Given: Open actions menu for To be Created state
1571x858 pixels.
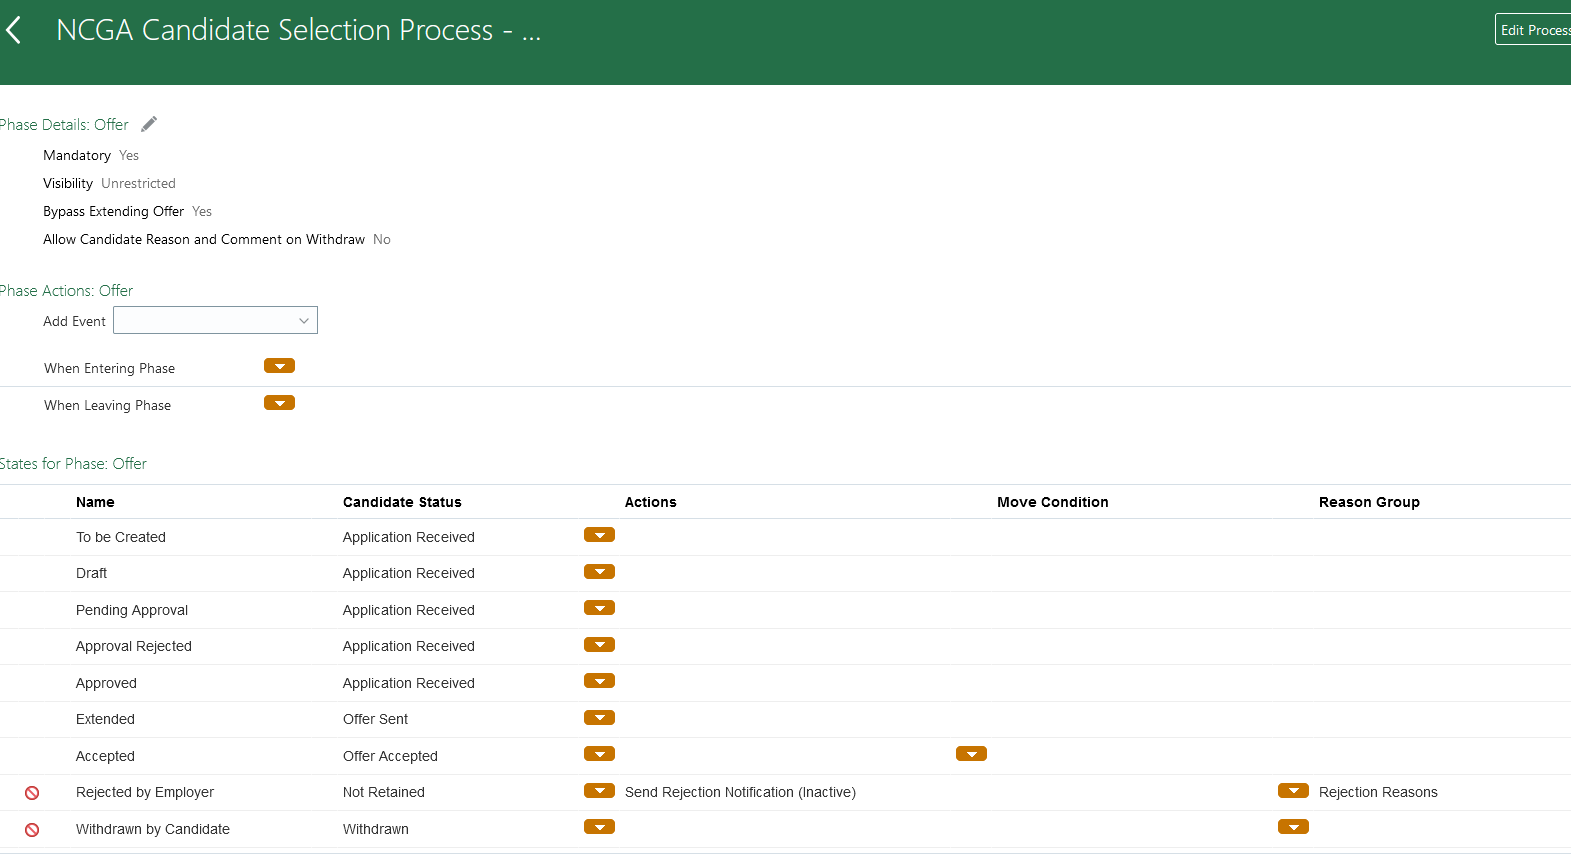Looking at the screenshot, I should pos(599,535).
